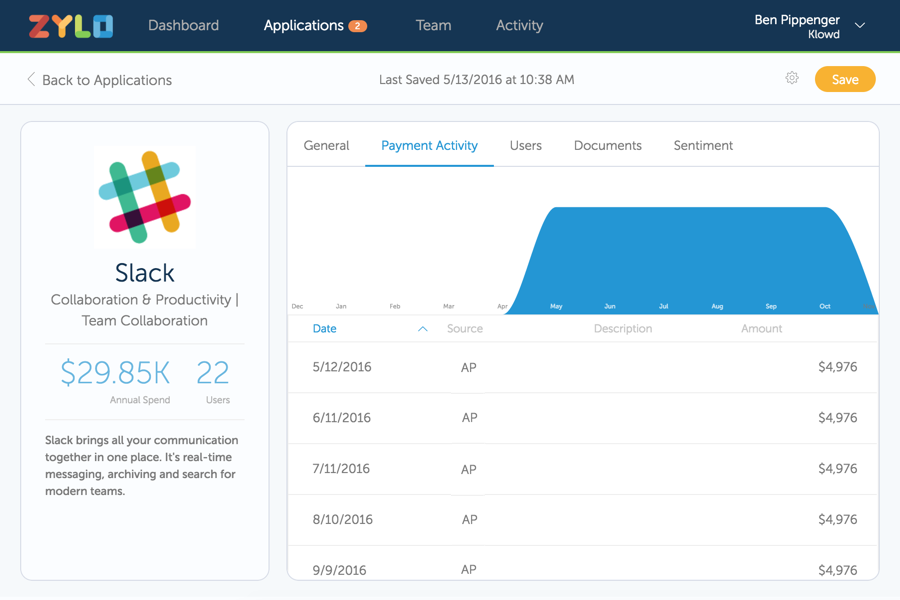Viewport: 900px width, 600px height.
Task: Switch to the General tab
Action: point(326,146)
